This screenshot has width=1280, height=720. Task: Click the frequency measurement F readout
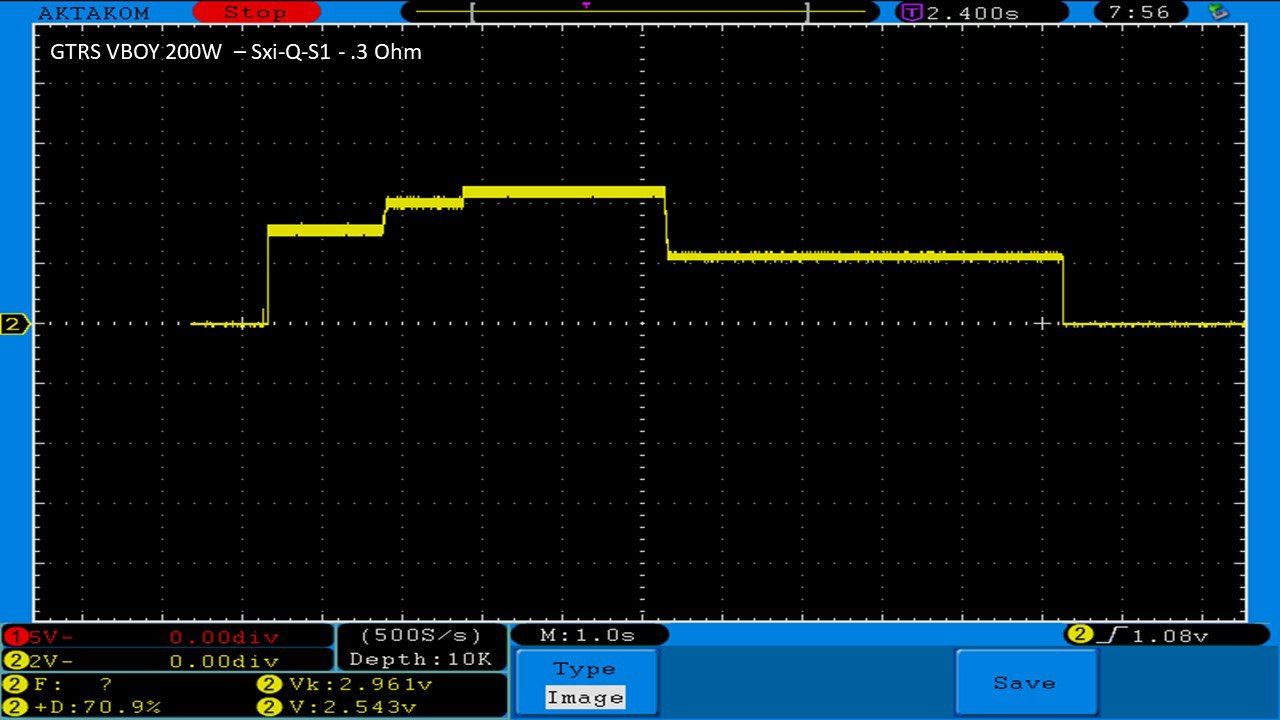pos(65,685)
